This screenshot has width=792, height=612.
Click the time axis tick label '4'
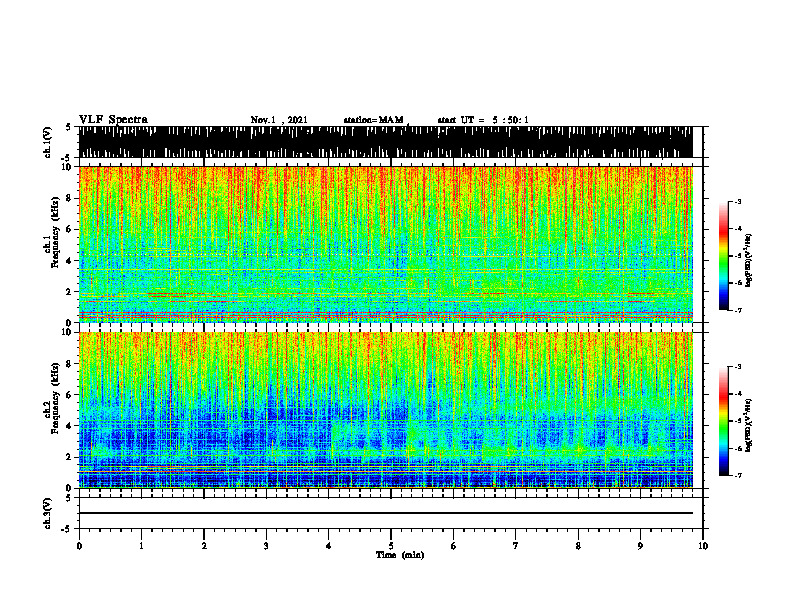(328, 546)
